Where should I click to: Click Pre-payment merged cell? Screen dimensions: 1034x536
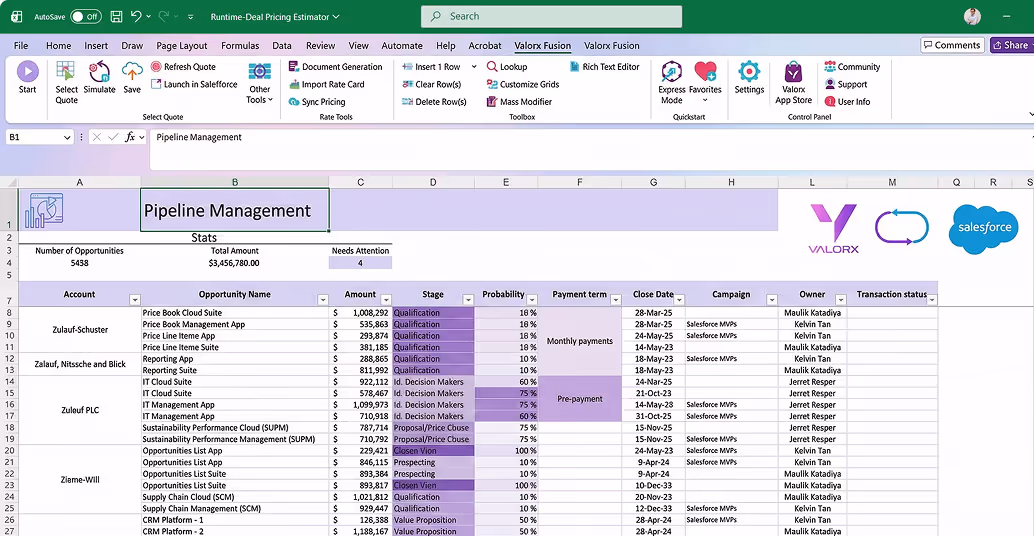click(580, 399)
